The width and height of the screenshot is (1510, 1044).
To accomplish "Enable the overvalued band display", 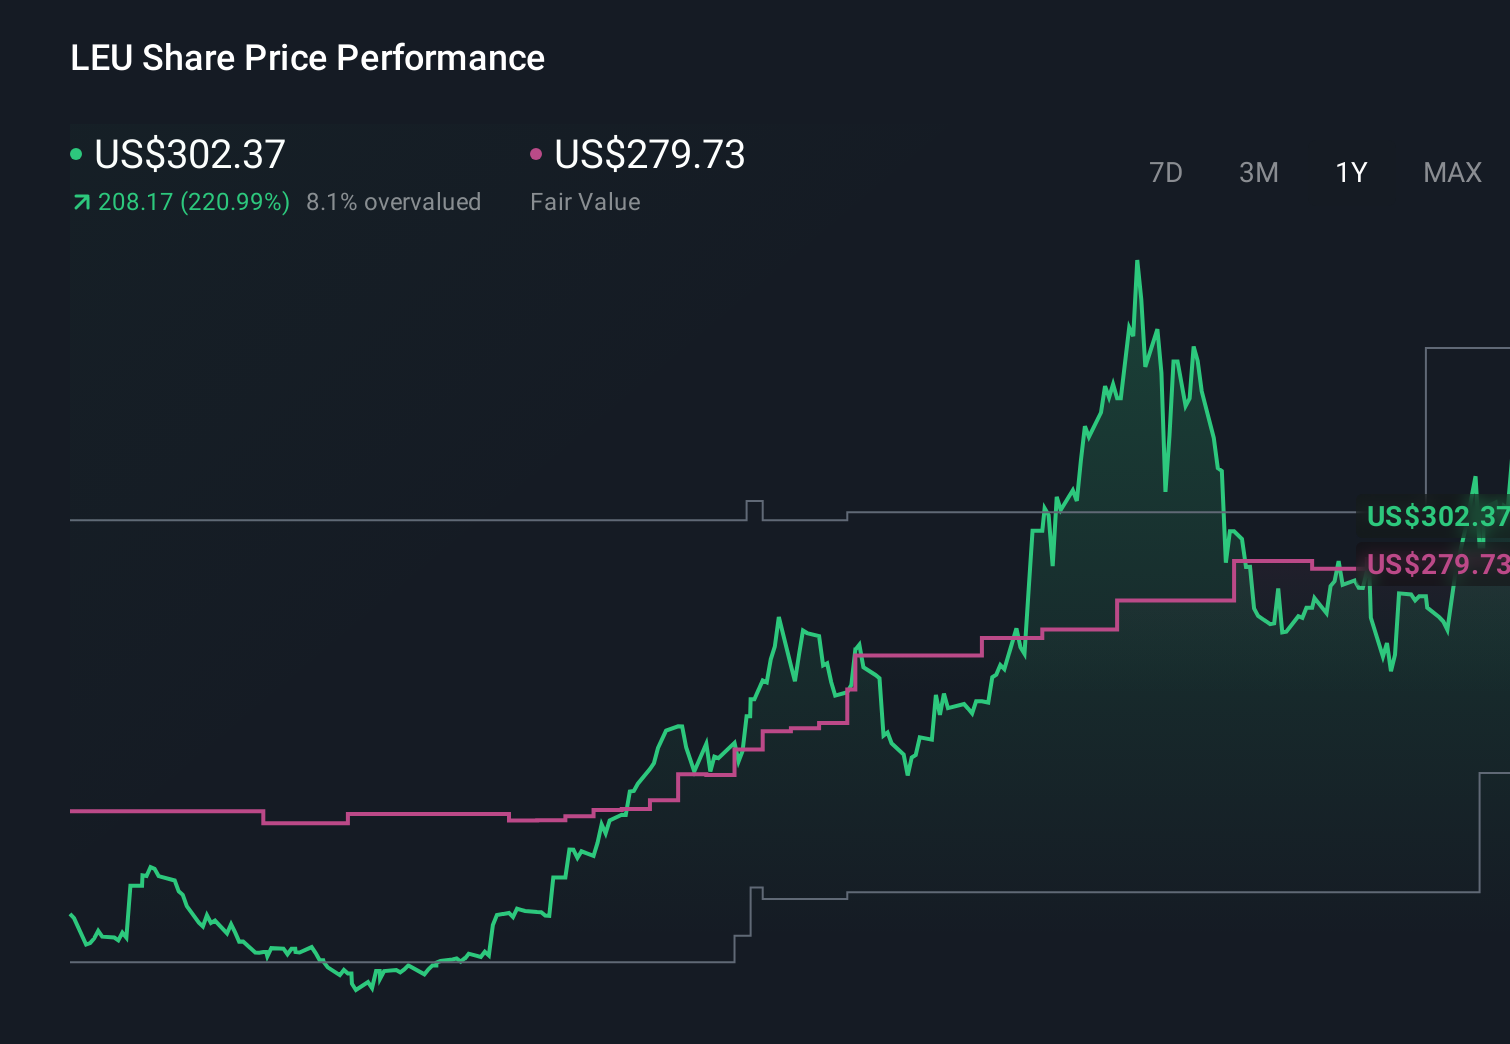I will [394, 201].
